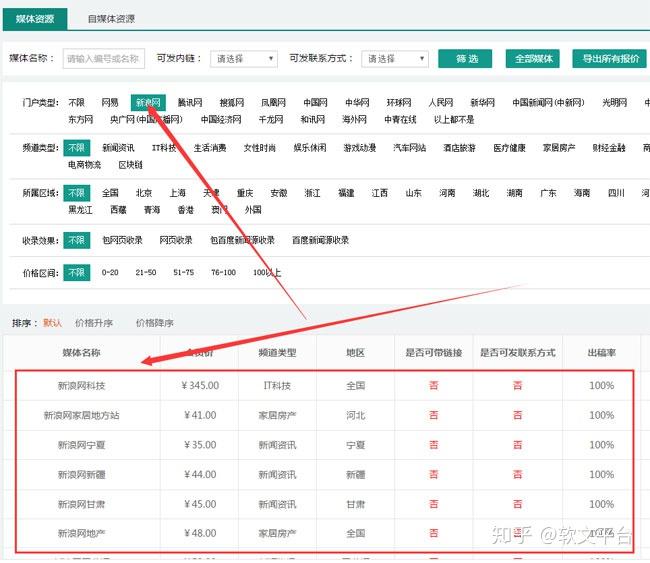Filter region by 全国

click(110, 193)
